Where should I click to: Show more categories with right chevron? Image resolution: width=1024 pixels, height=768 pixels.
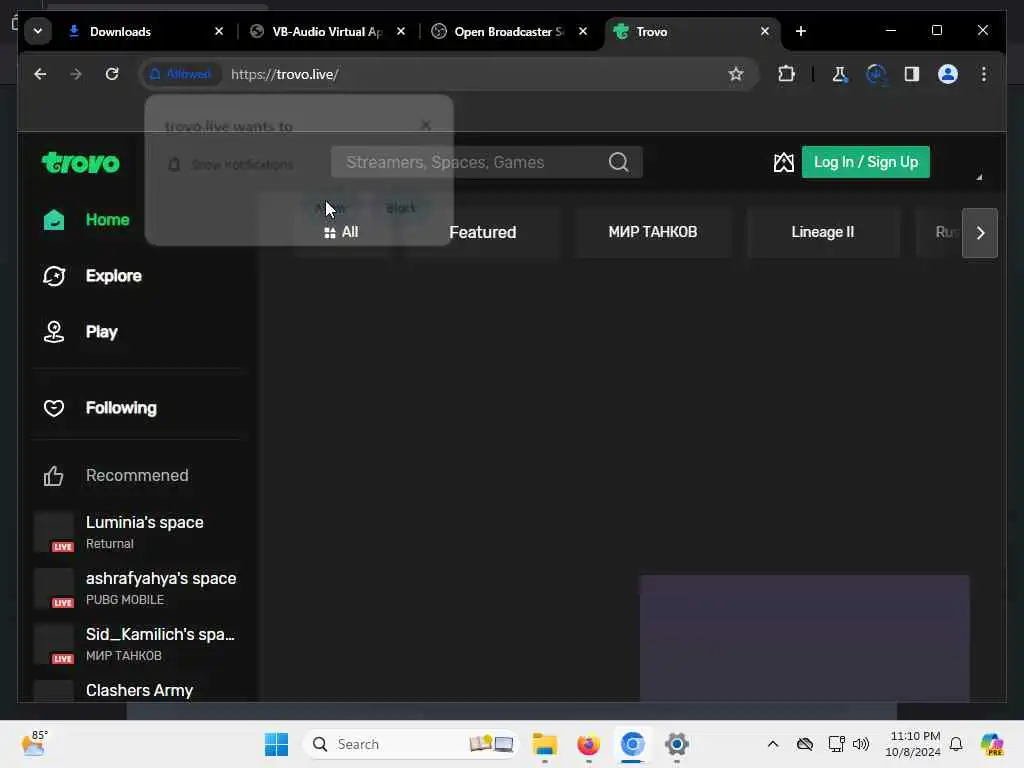(980, 233)
